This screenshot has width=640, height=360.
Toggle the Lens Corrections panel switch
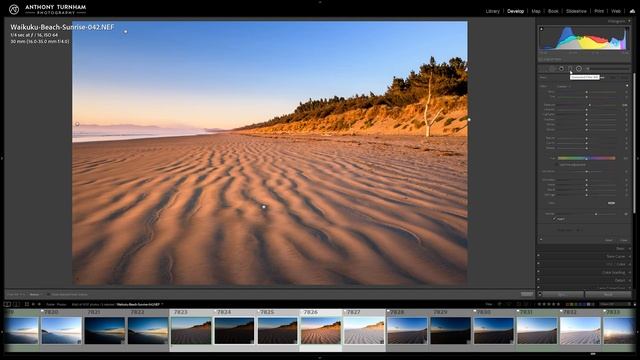tap(539, 288)
